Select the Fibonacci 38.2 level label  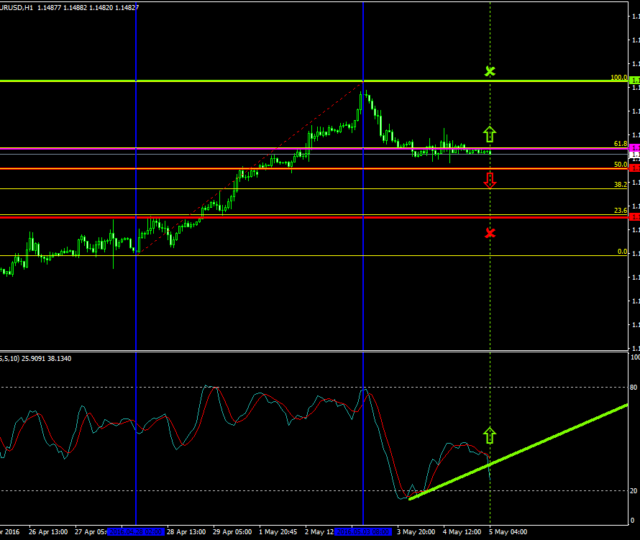click(620, 185)
